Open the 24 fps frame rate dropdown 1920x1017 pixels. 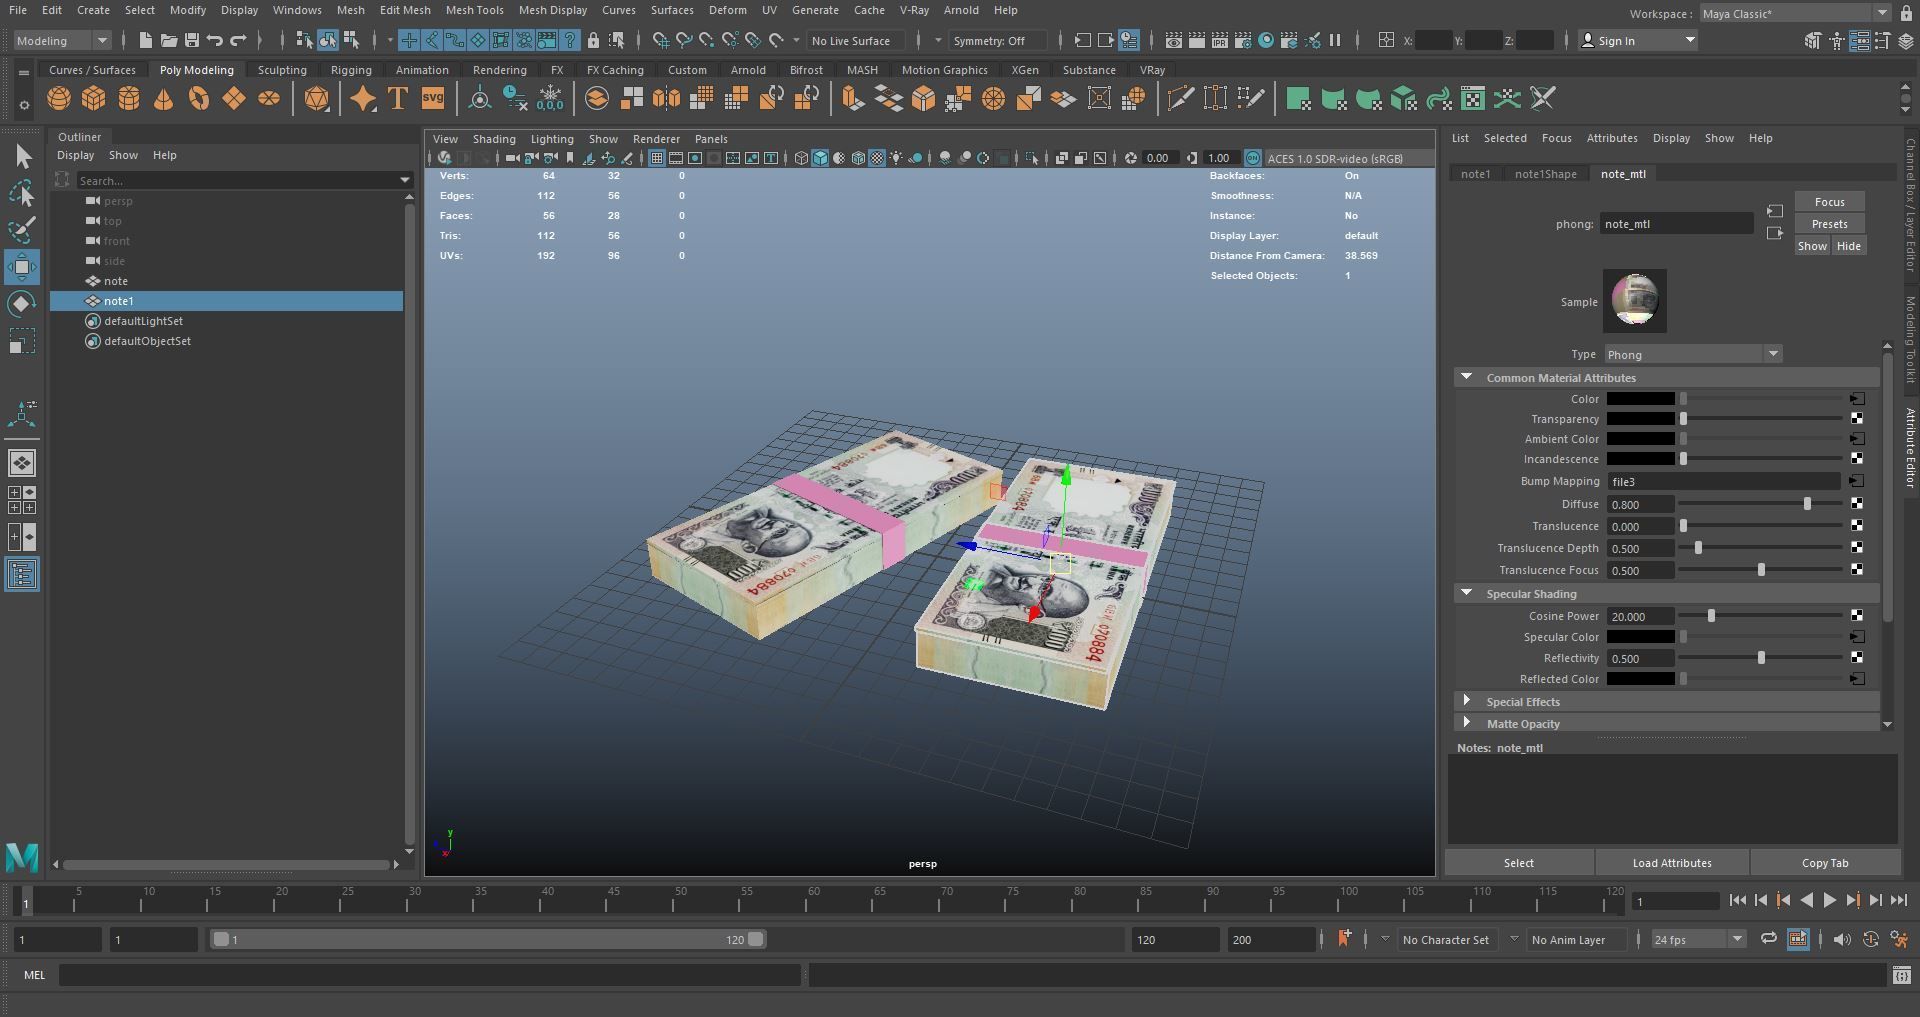click(x=1698, y=939)
